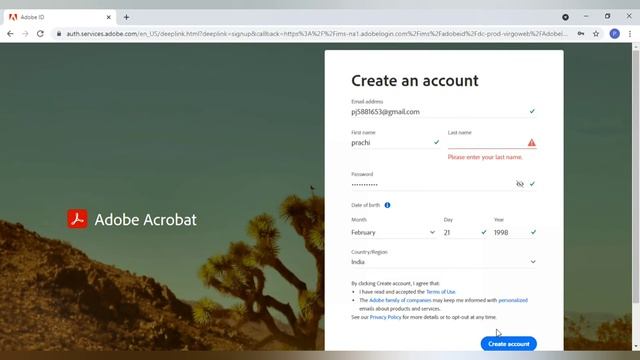The width and height of the screenshot is (640, 360).
Task: Click the browser back arrow
Action: click(10, 34)
